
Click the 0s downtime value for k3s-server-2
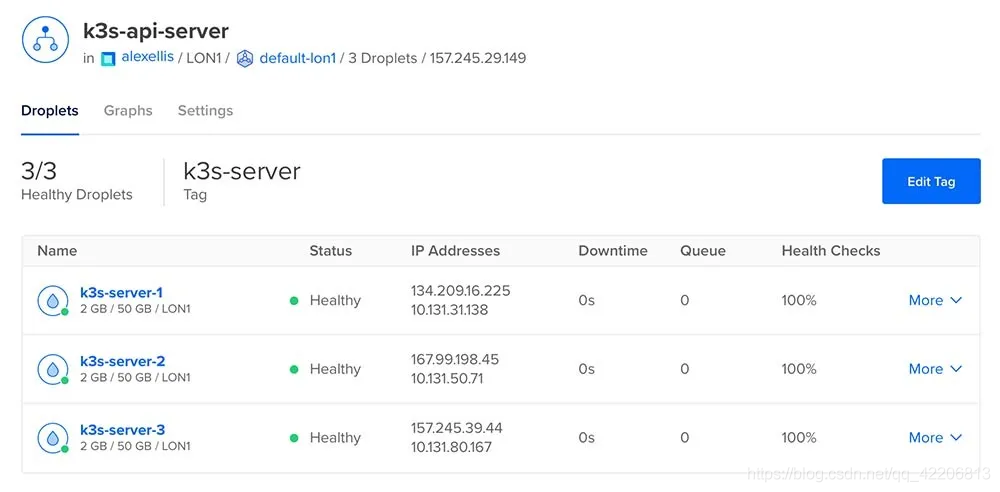(x=587, y=369)
